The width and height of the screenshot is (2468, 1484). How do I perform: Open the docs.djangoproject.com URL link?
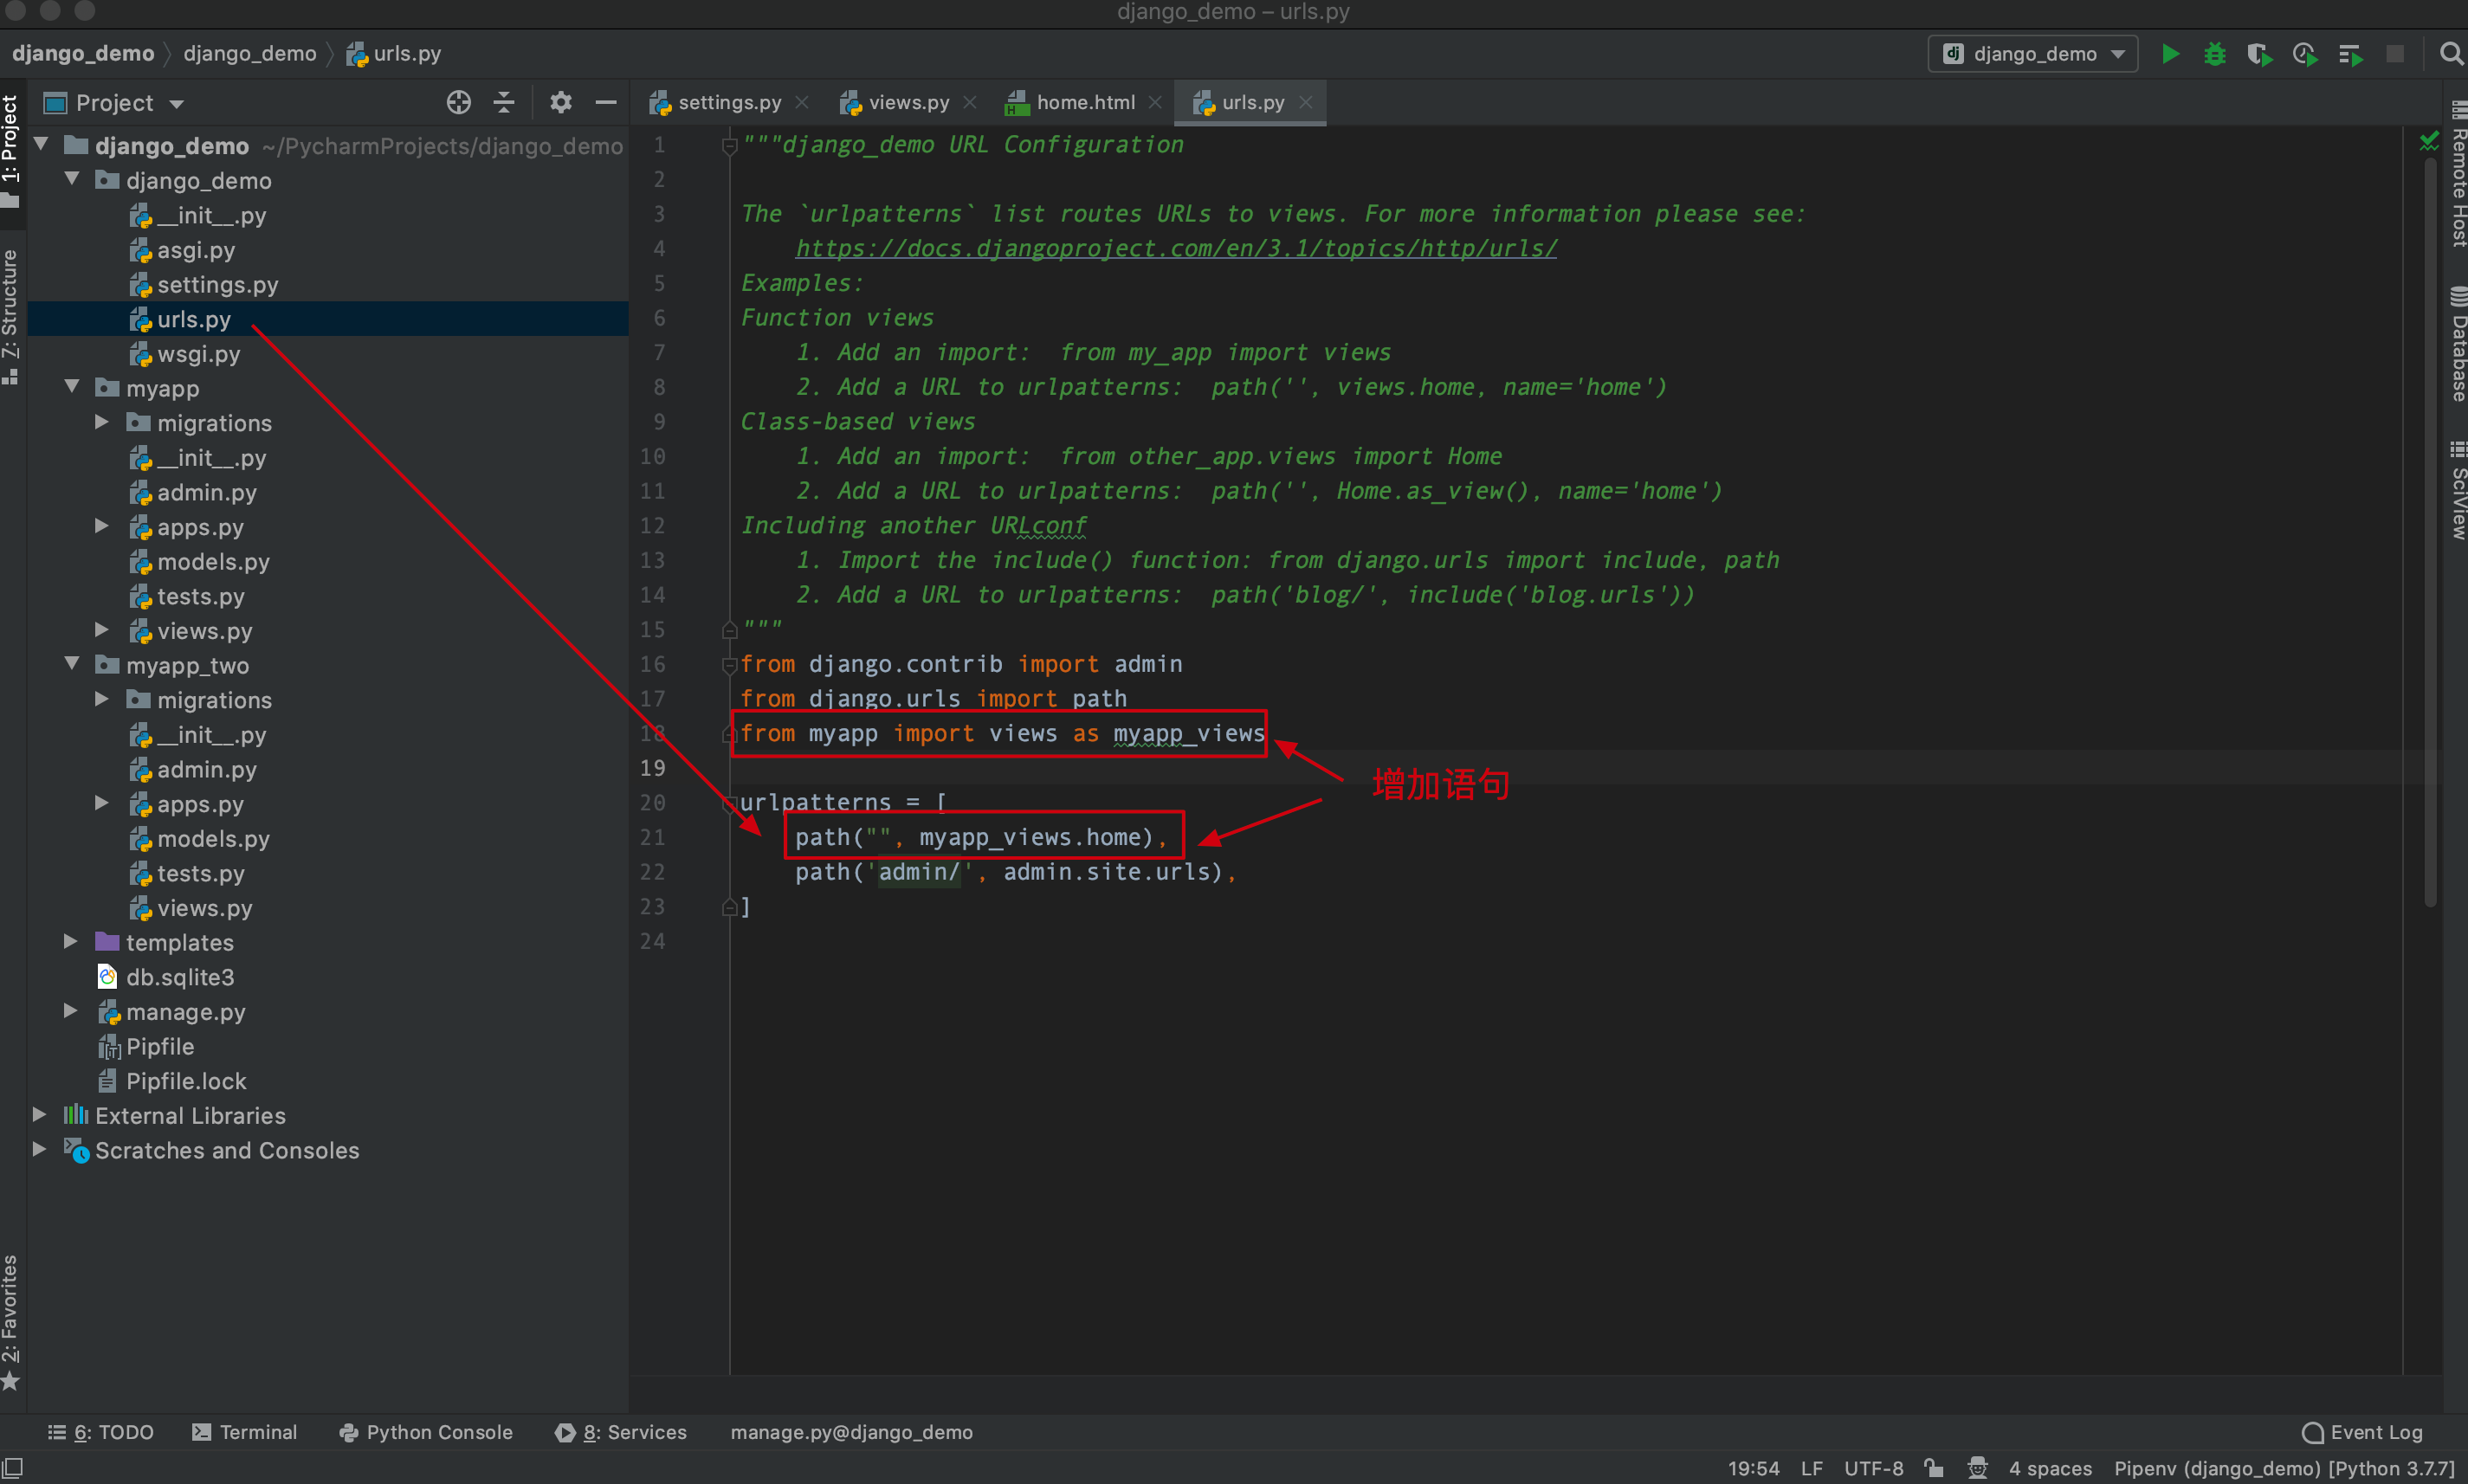[x=1176, y=248]
